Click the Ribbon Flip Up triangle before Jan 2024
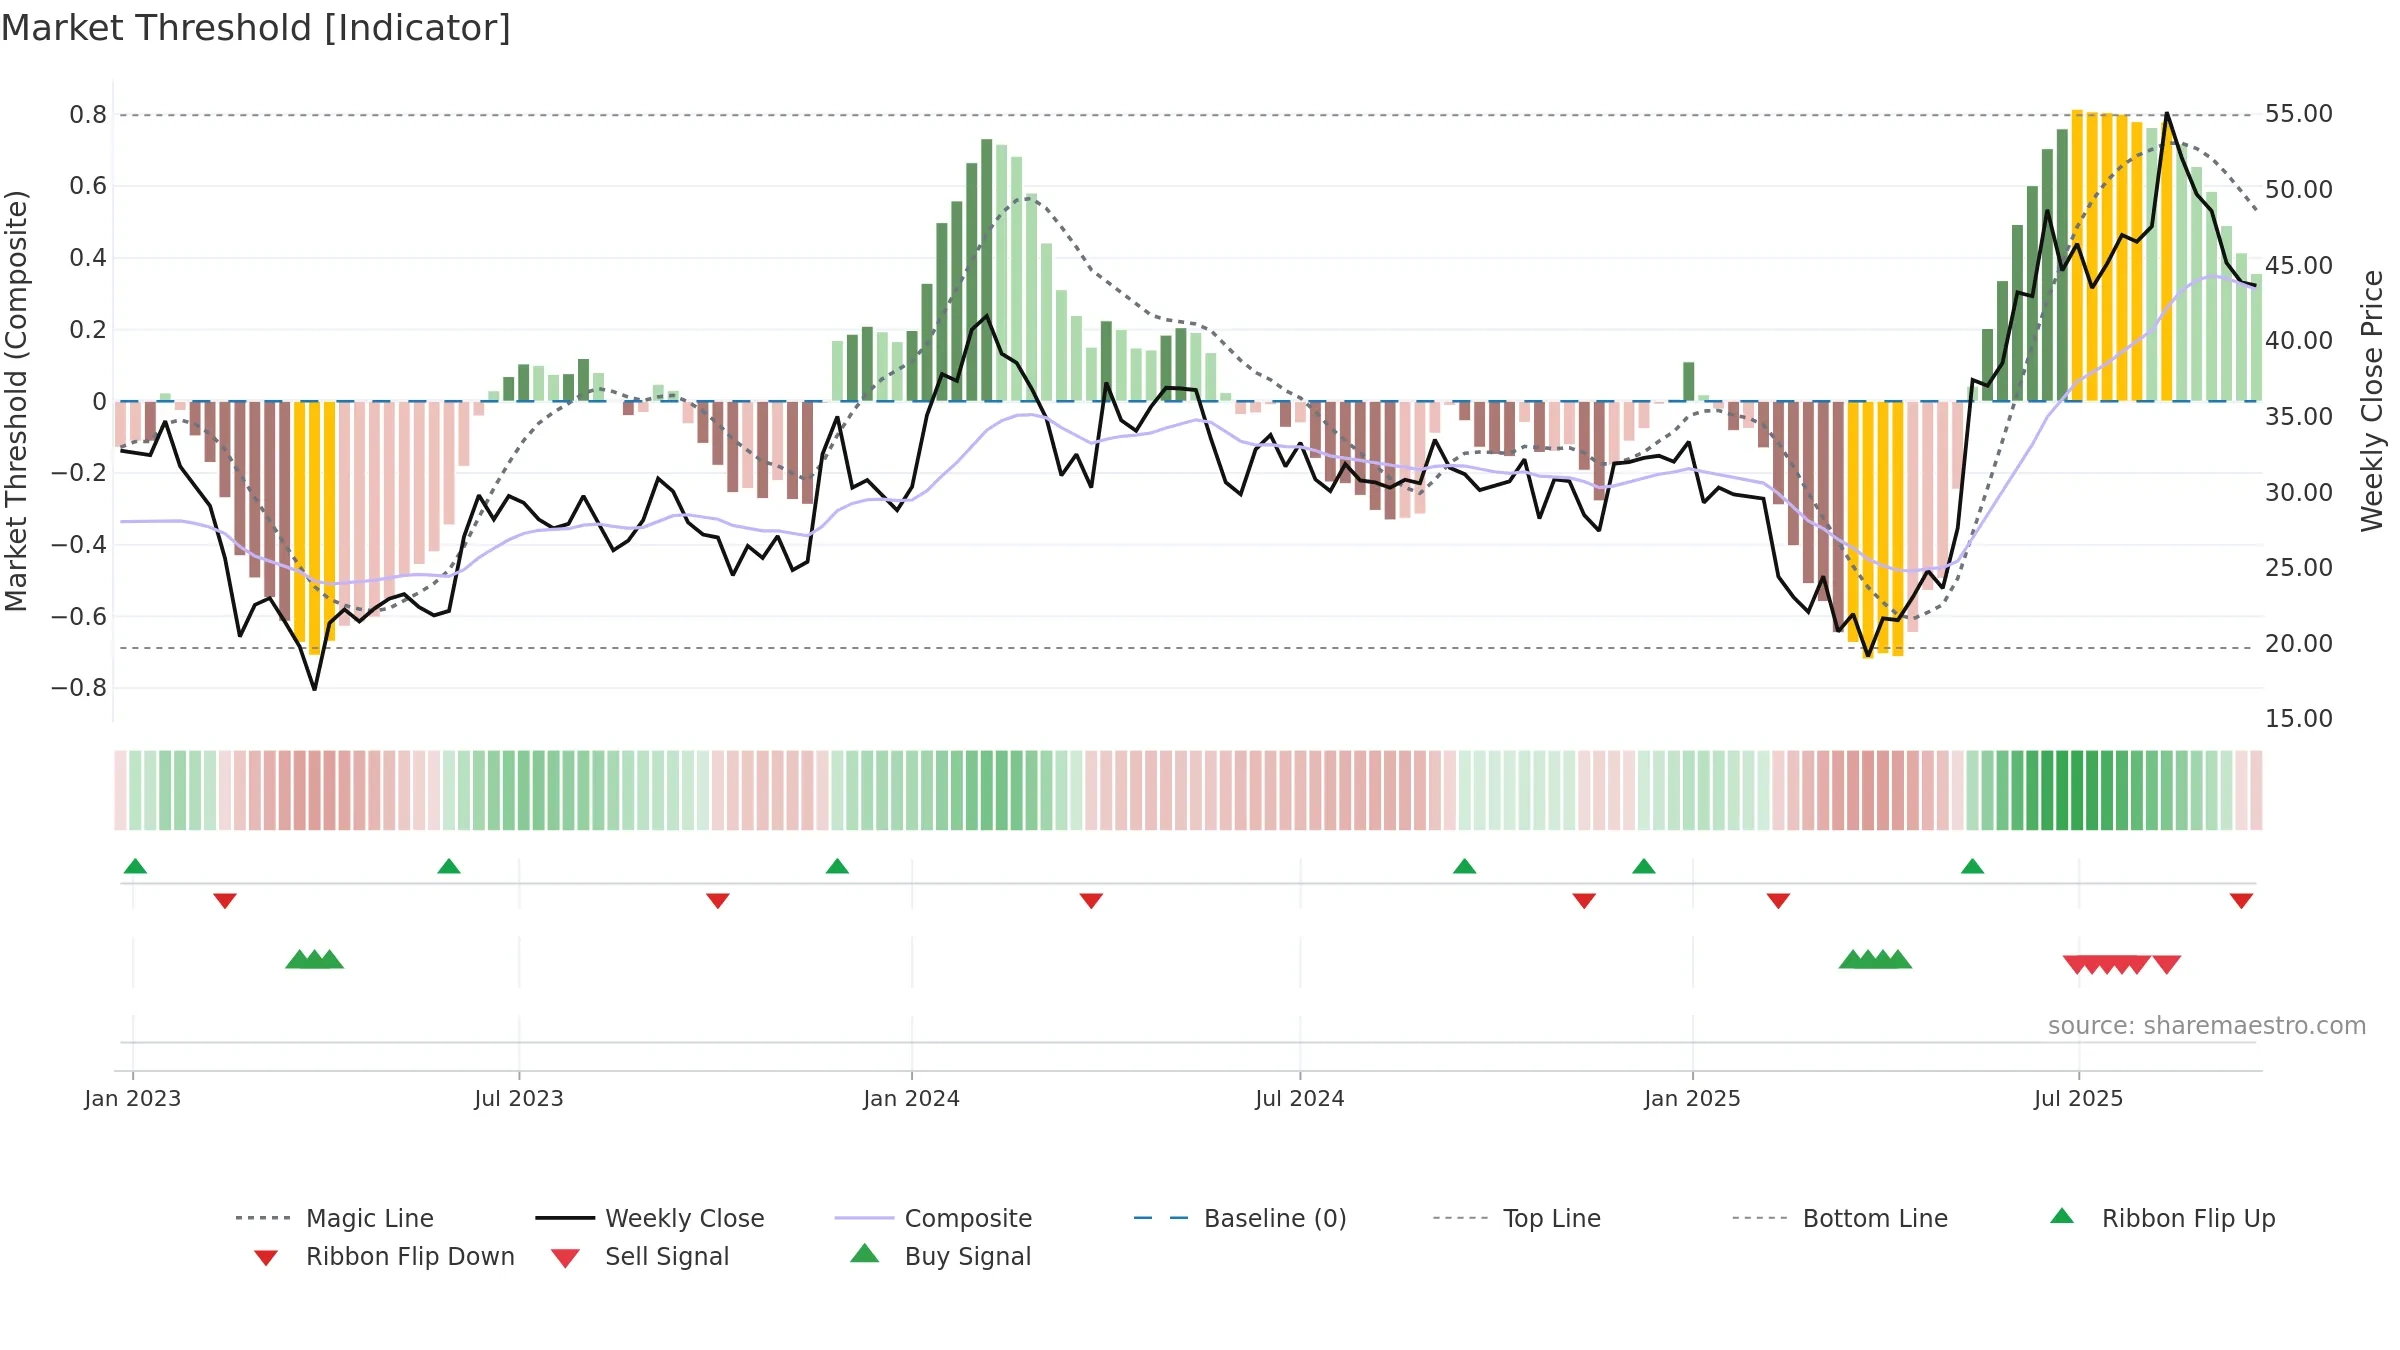Viewport: 2400px width, 1350px height. click(837, 866)
